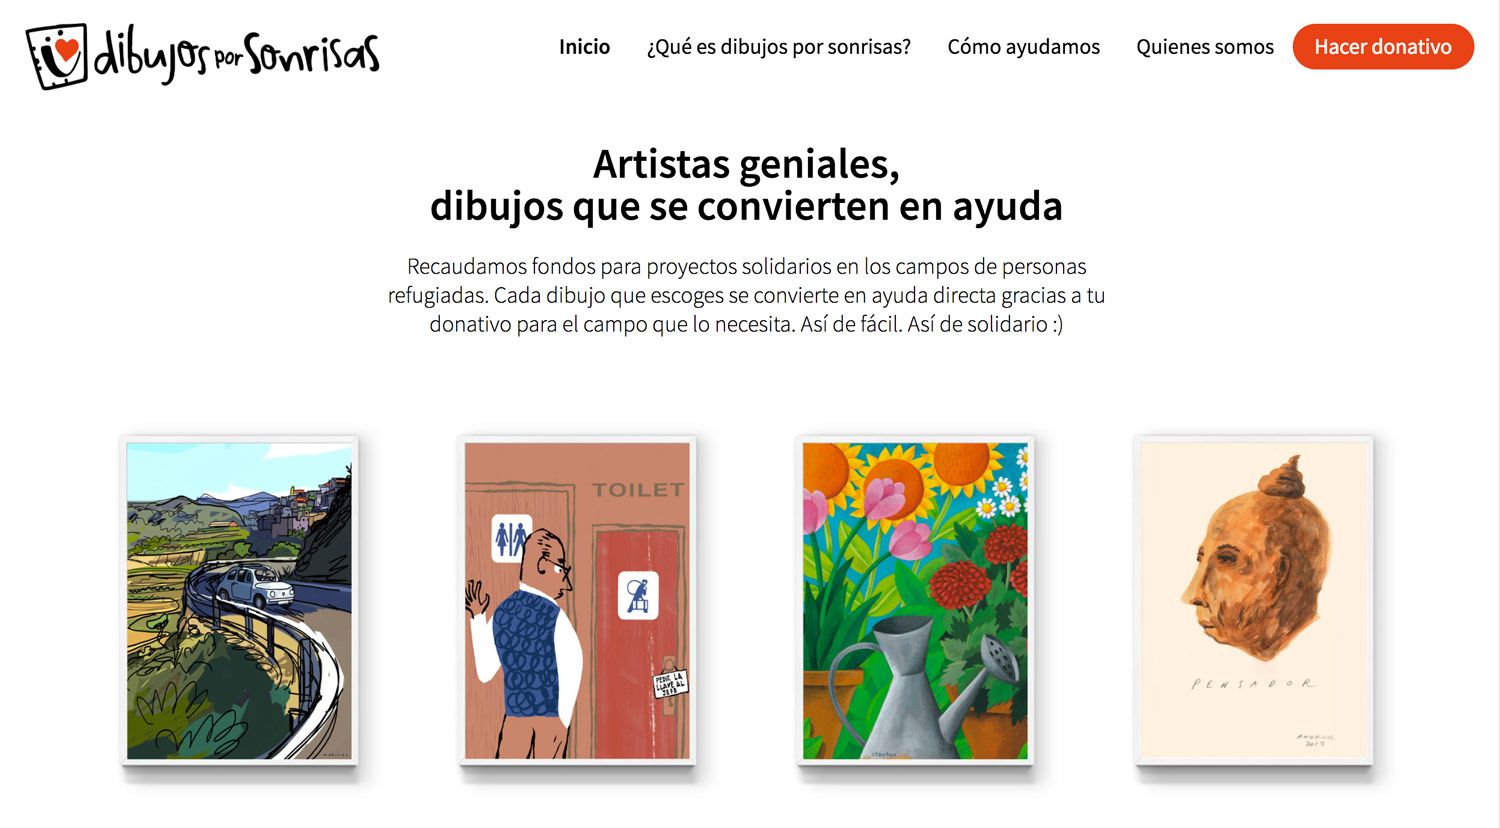Screen dimensions: 1500x828
Task: Click the wheelchair sign on the red door
Action: click(637, 595)
